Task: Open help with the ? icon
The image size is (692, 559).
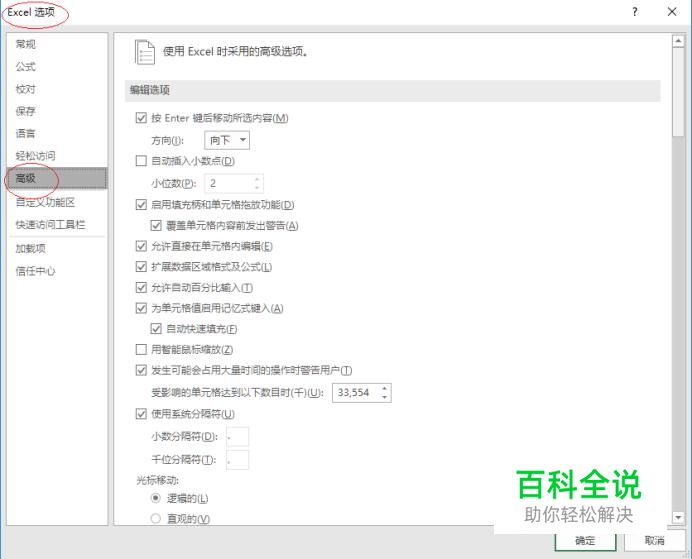Action: pos(635,12)
